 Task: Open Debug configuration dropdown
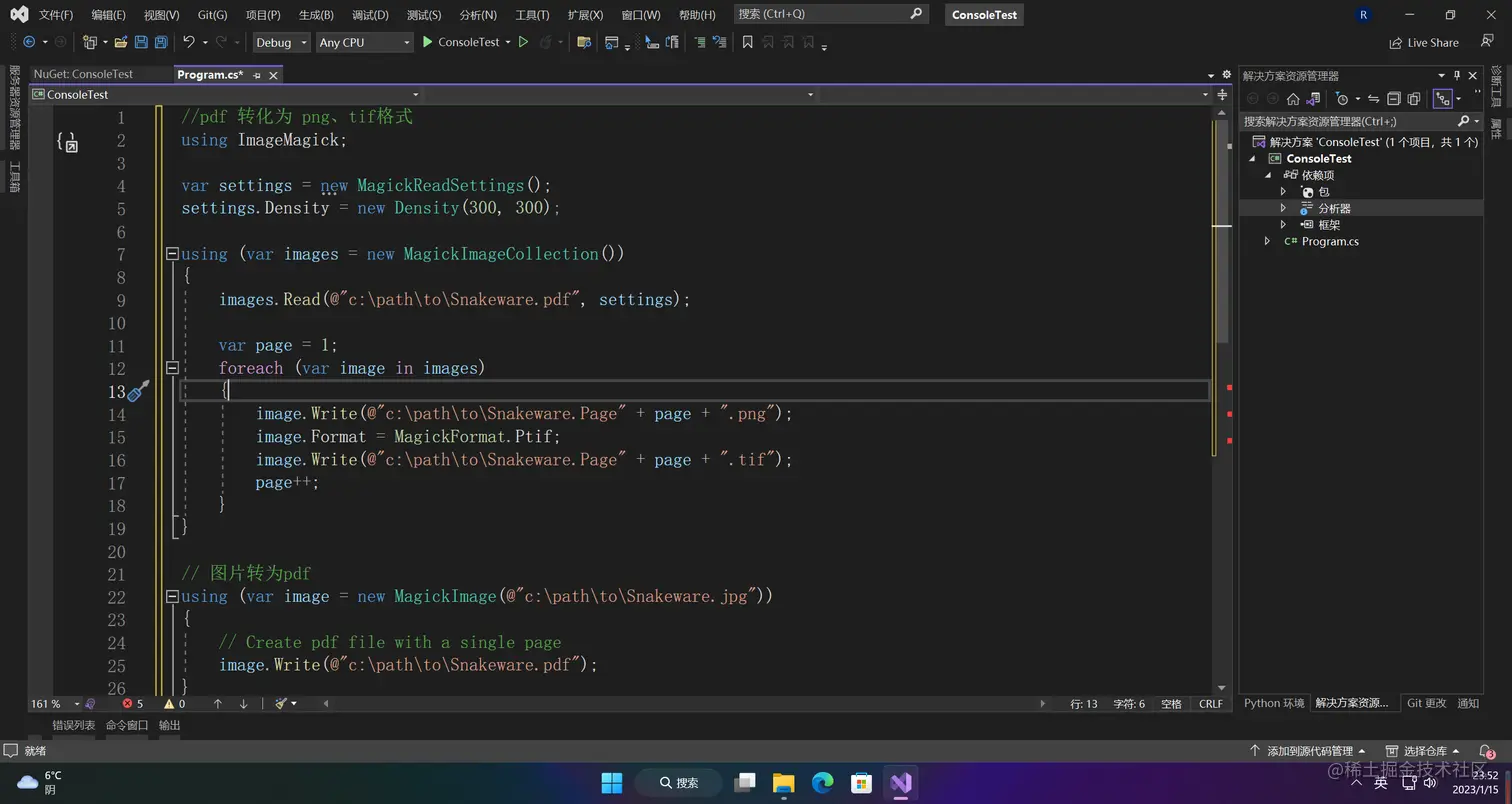coord(281,42)
